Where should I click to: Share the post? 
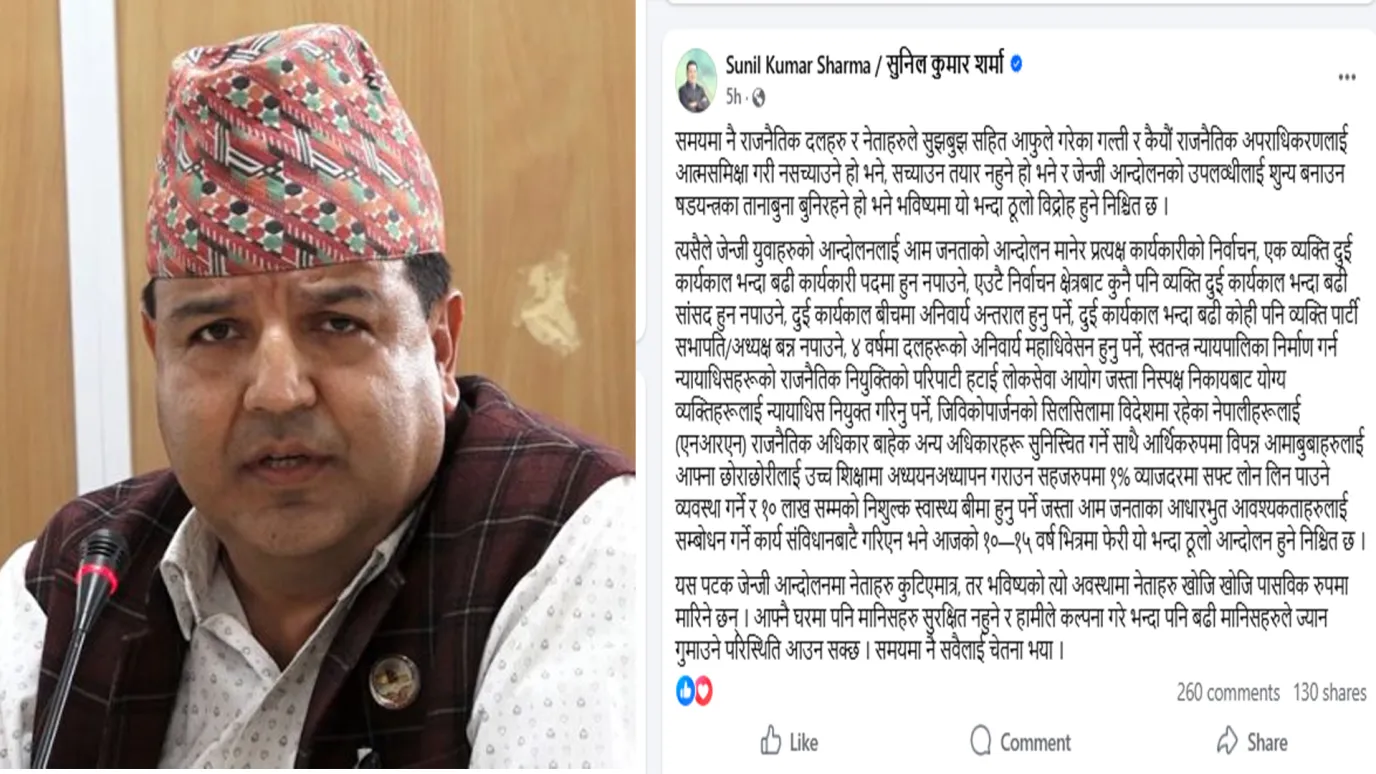click(1252, 742)
